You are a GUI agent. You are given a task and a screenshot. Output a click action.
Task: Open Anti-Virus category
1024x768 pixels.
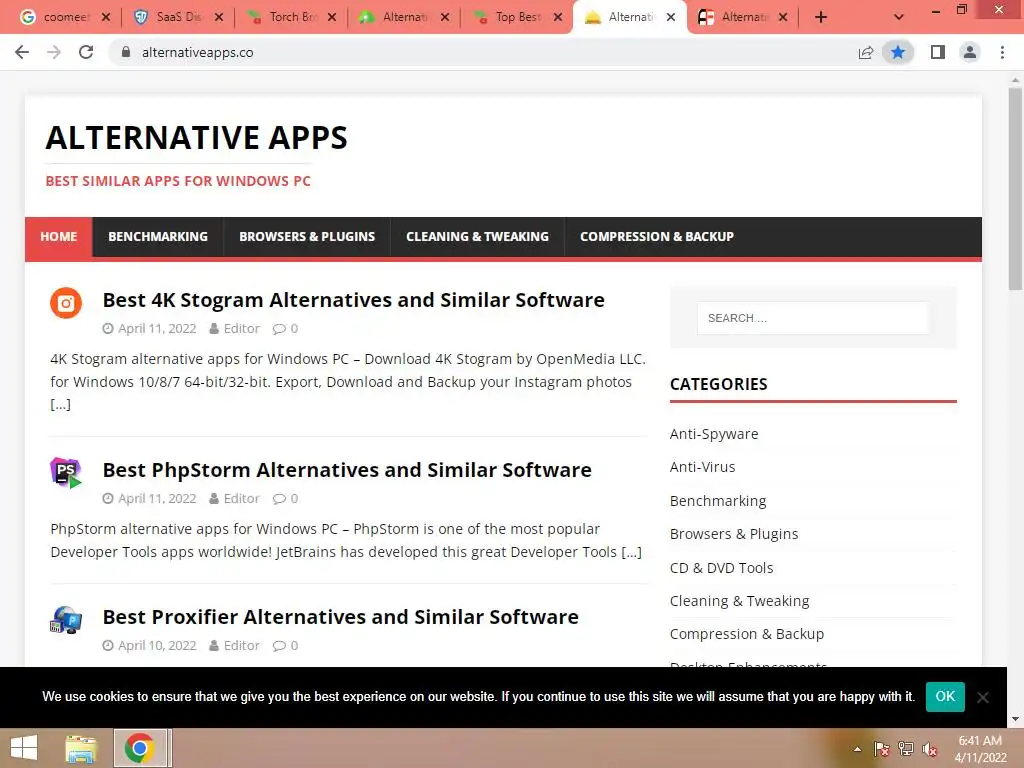[702, 467]
